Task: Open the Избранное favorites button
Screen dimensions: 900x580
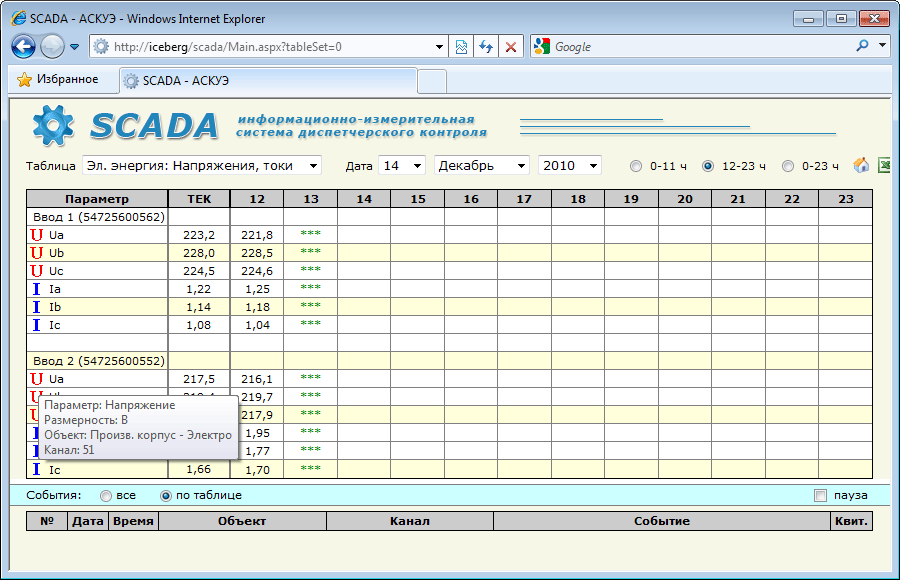Action: coord(58,79)
